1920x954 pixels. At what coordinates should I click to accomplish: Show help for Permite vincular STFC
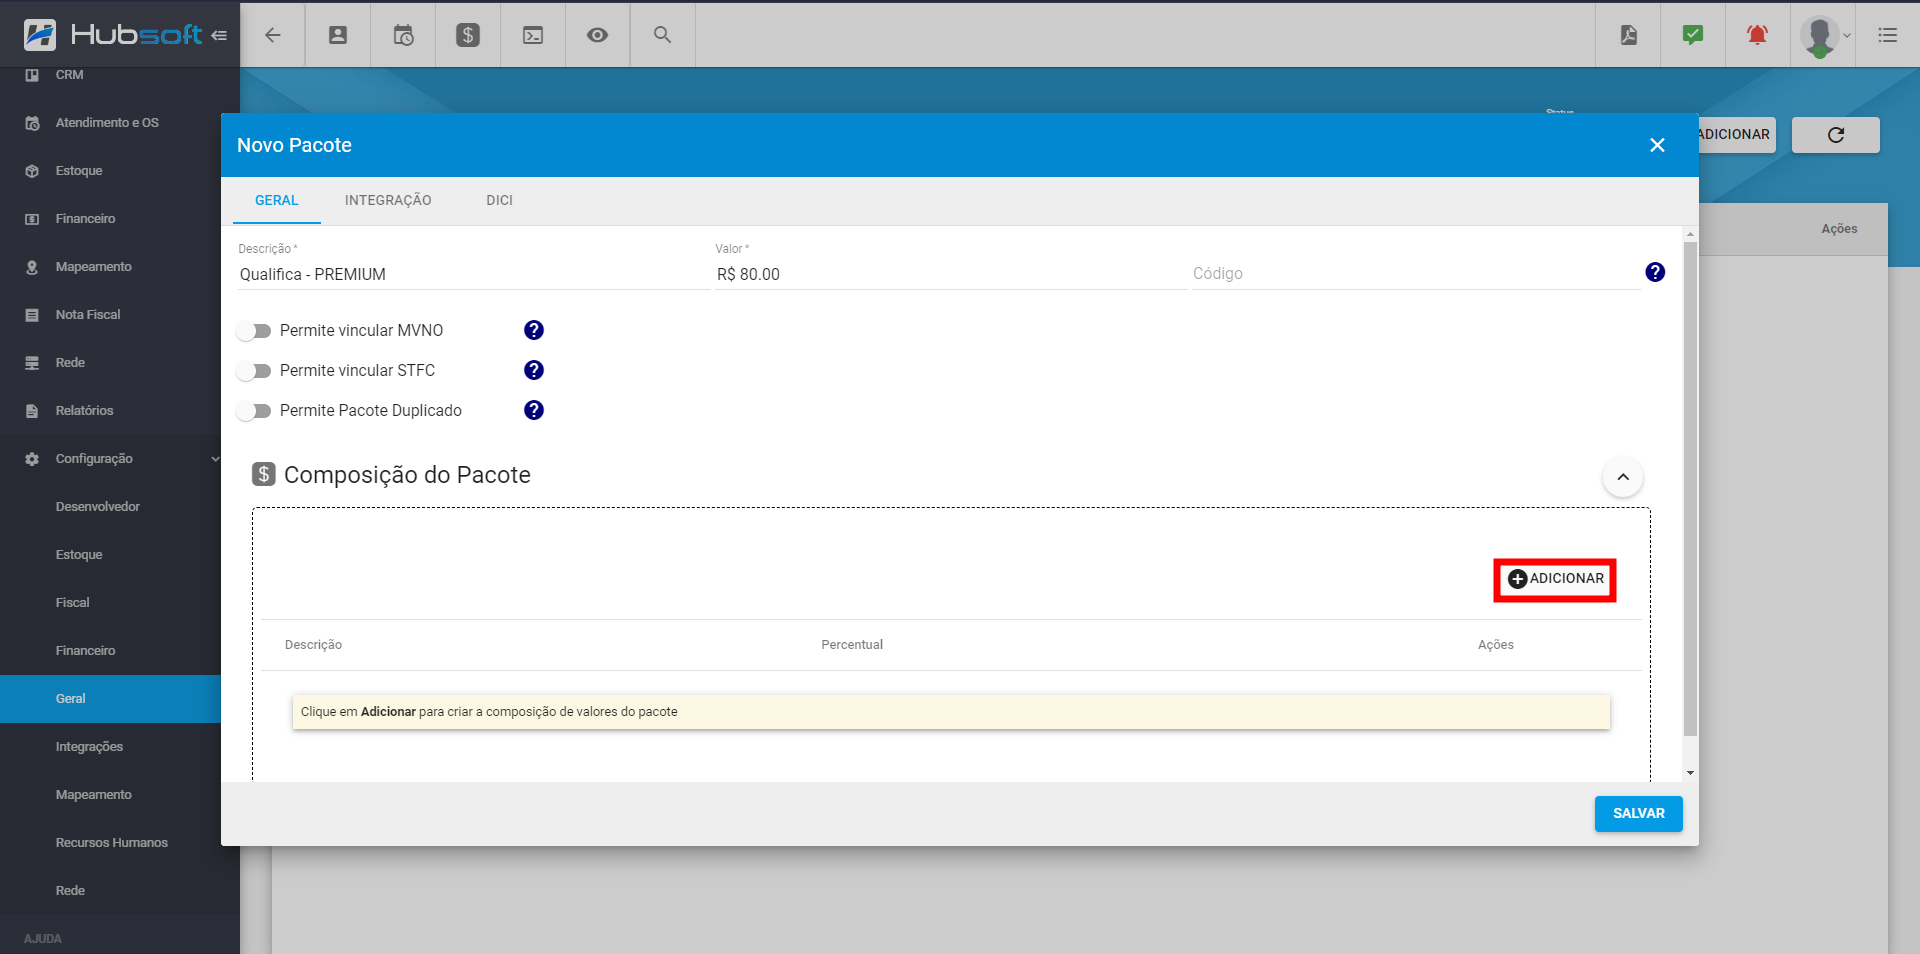pos(534,370)
